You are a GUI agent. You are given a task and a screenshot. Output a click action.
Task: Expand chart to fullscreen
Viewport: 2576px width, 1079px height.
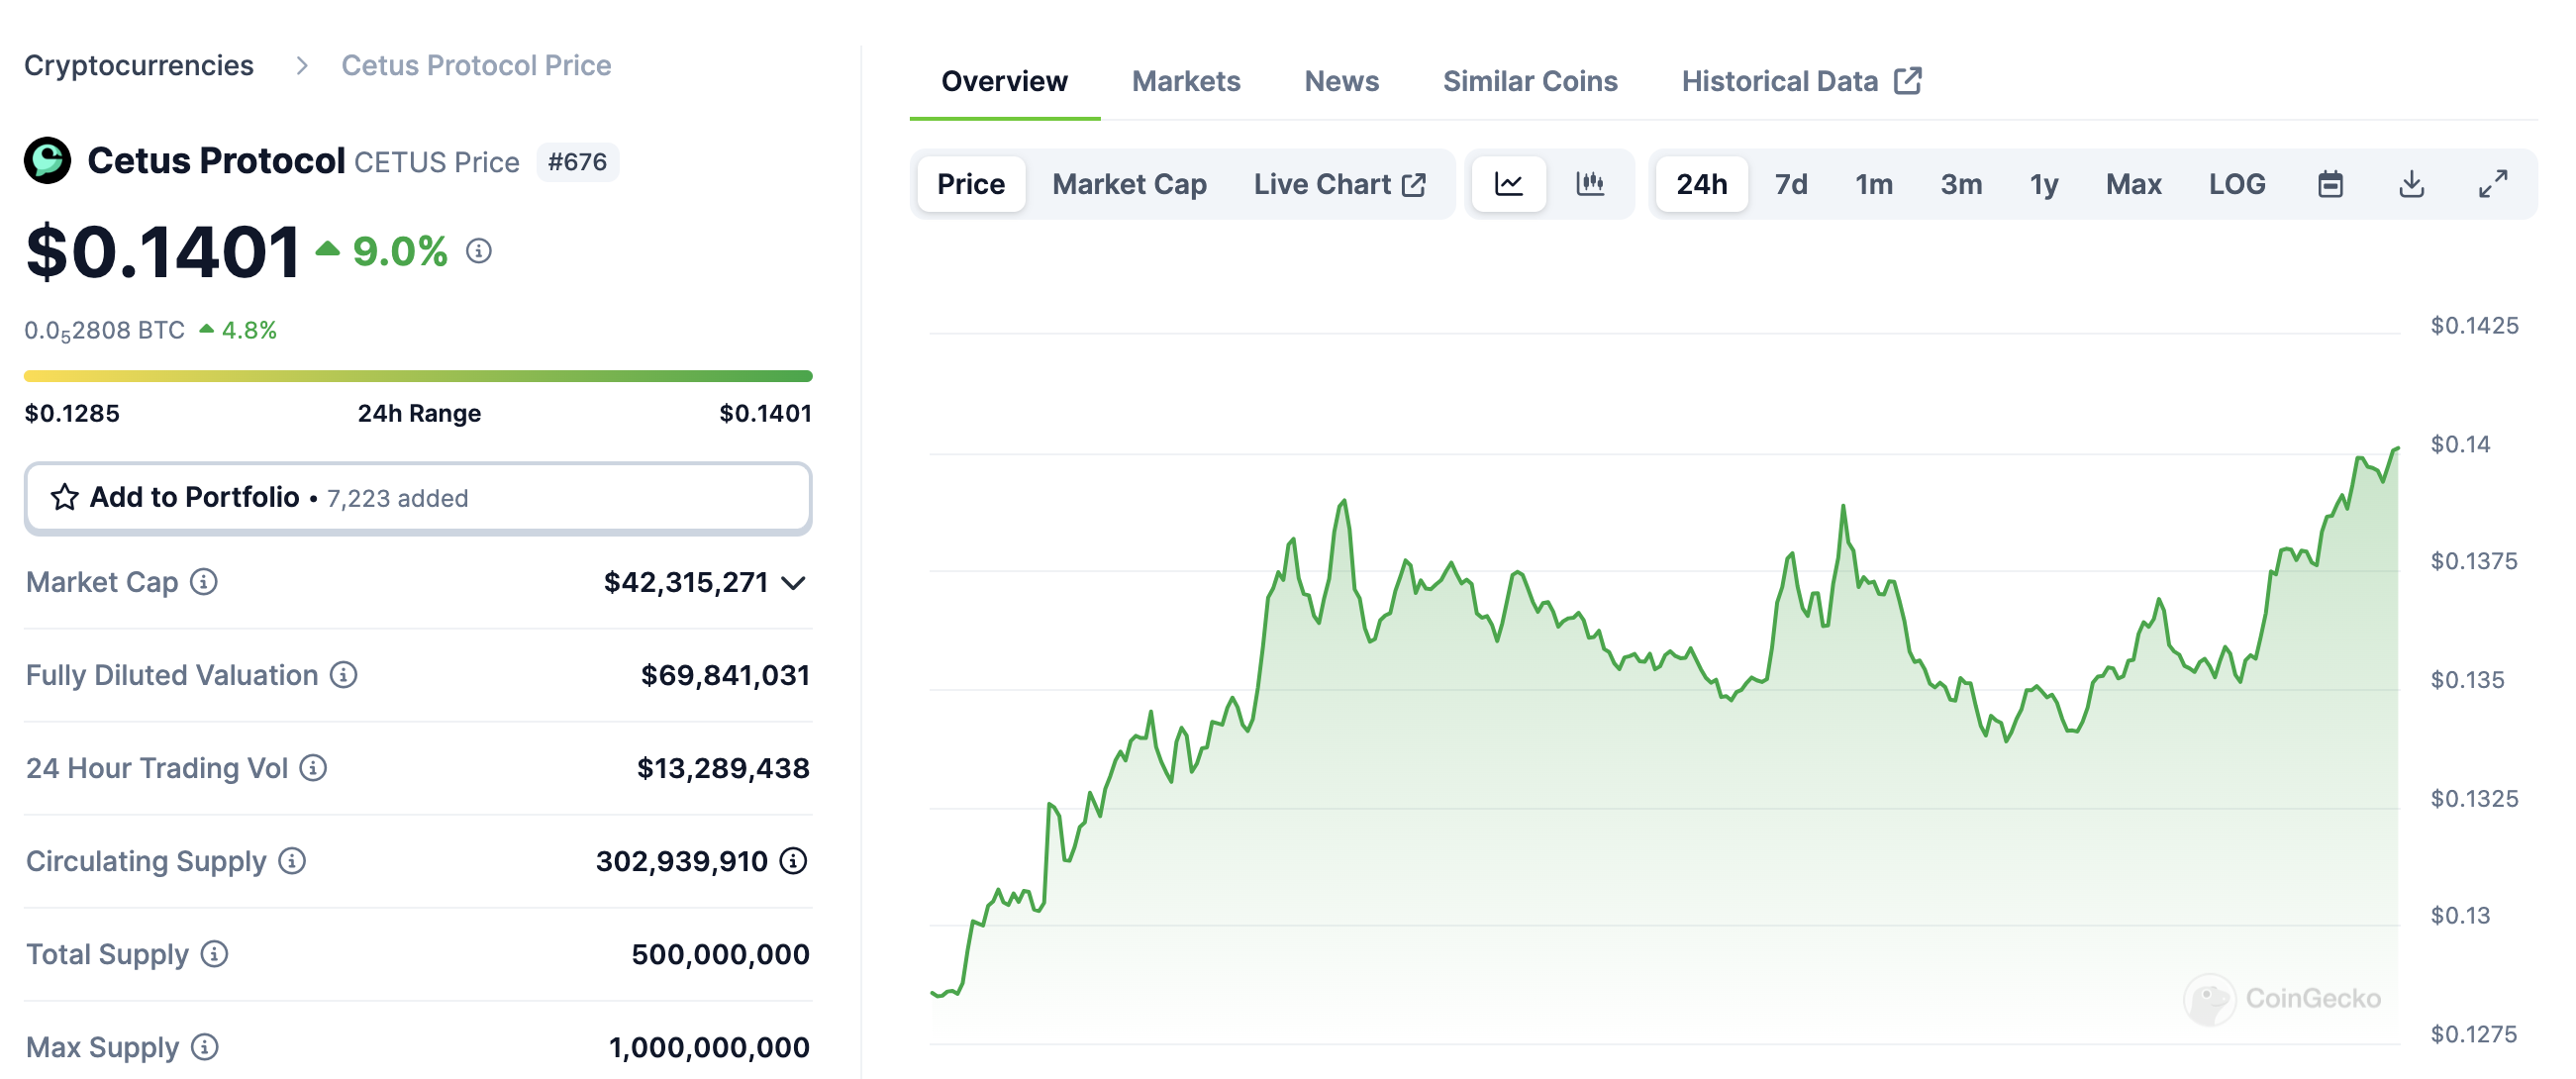point(2493,184)
